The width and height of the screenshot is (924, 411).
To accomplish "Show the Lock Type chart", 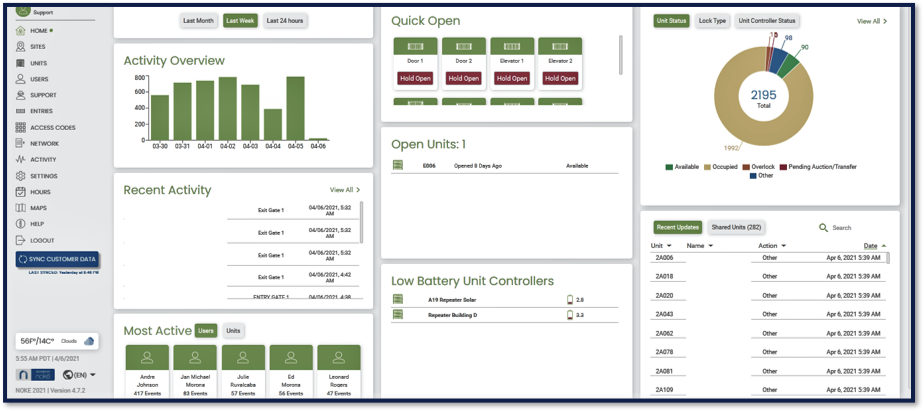I will (712, 21).
